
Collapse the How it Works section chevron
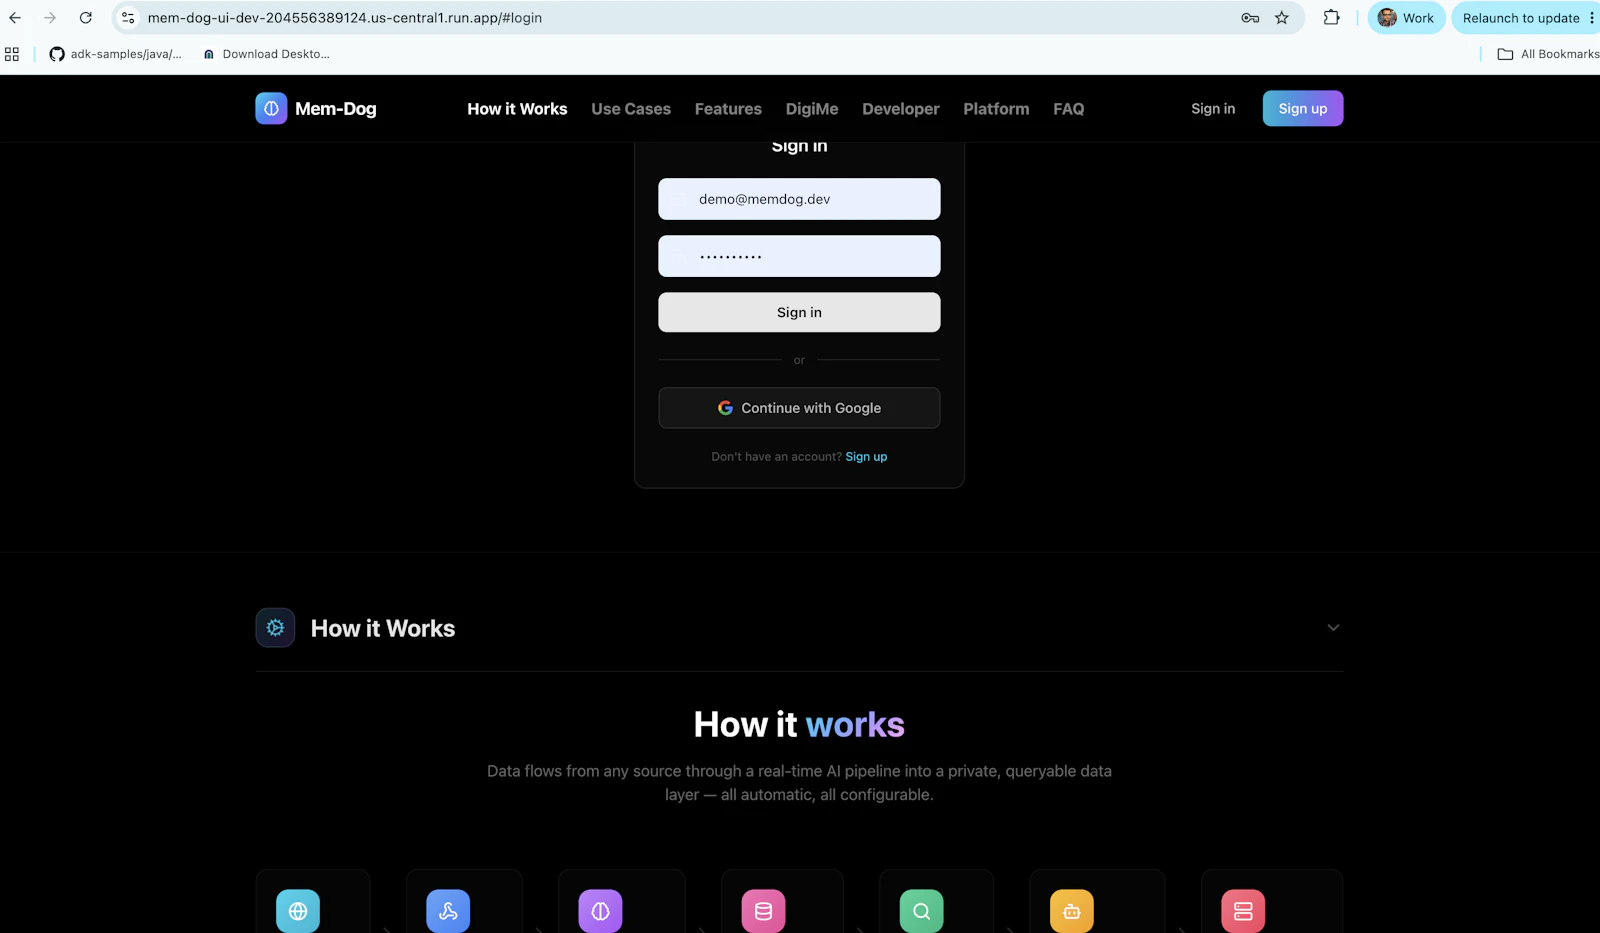pos(1333,628)
